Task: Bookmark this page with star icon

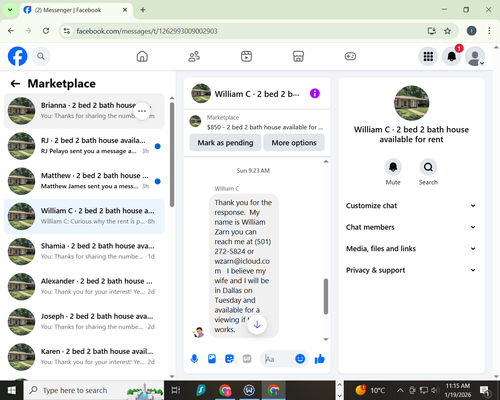Action: 447,31
